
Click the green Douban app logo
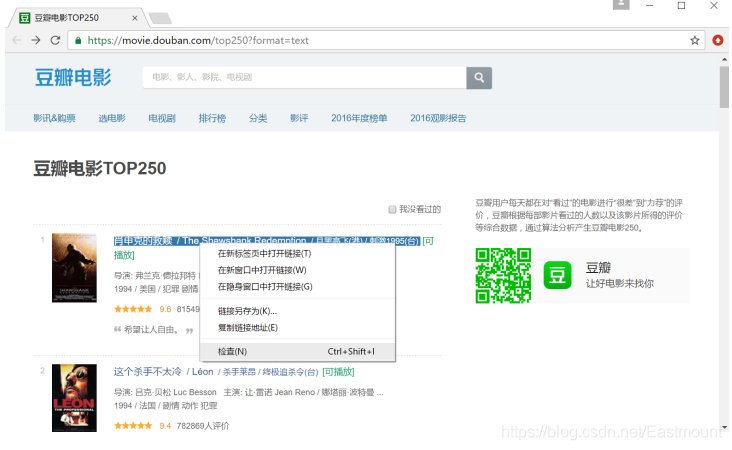pyautogui.click(x=557, y=275)
